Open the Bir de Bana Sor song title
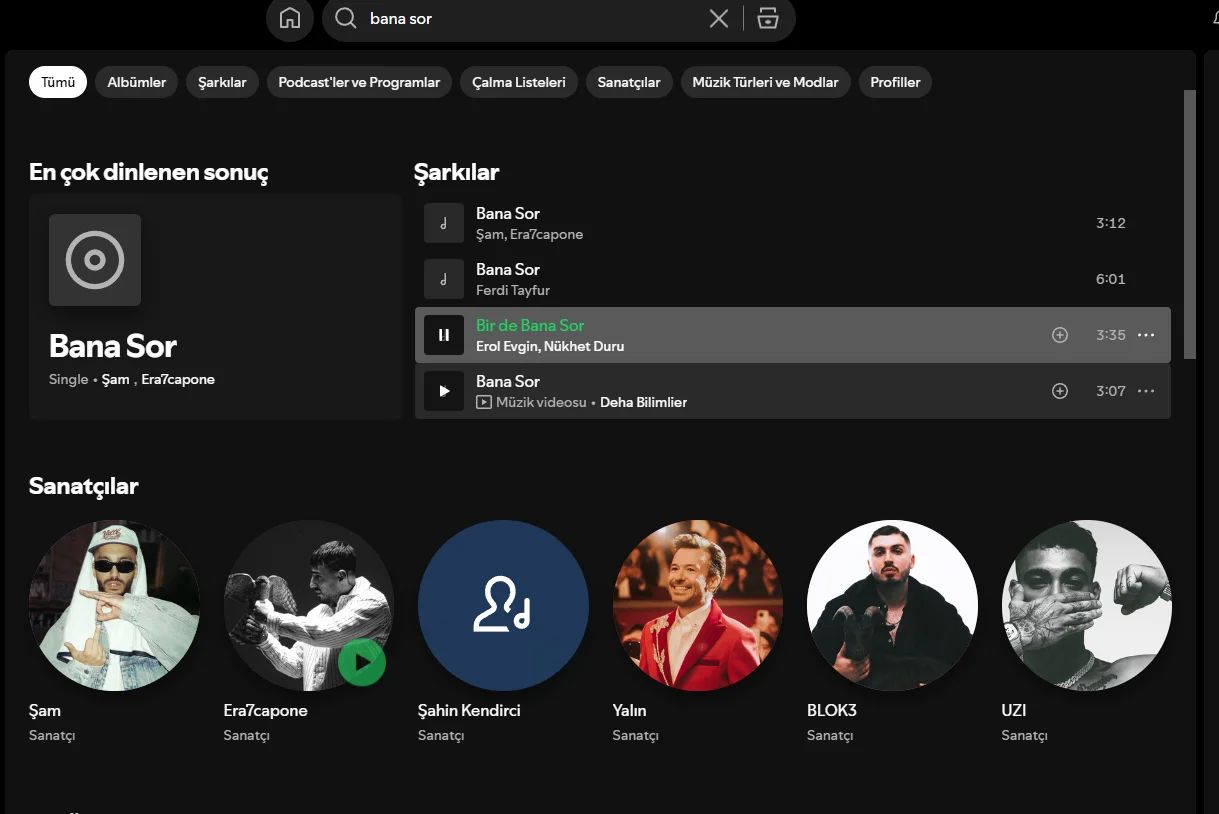The width and height of the screenshot is (1219, 814). pos(530,325)
